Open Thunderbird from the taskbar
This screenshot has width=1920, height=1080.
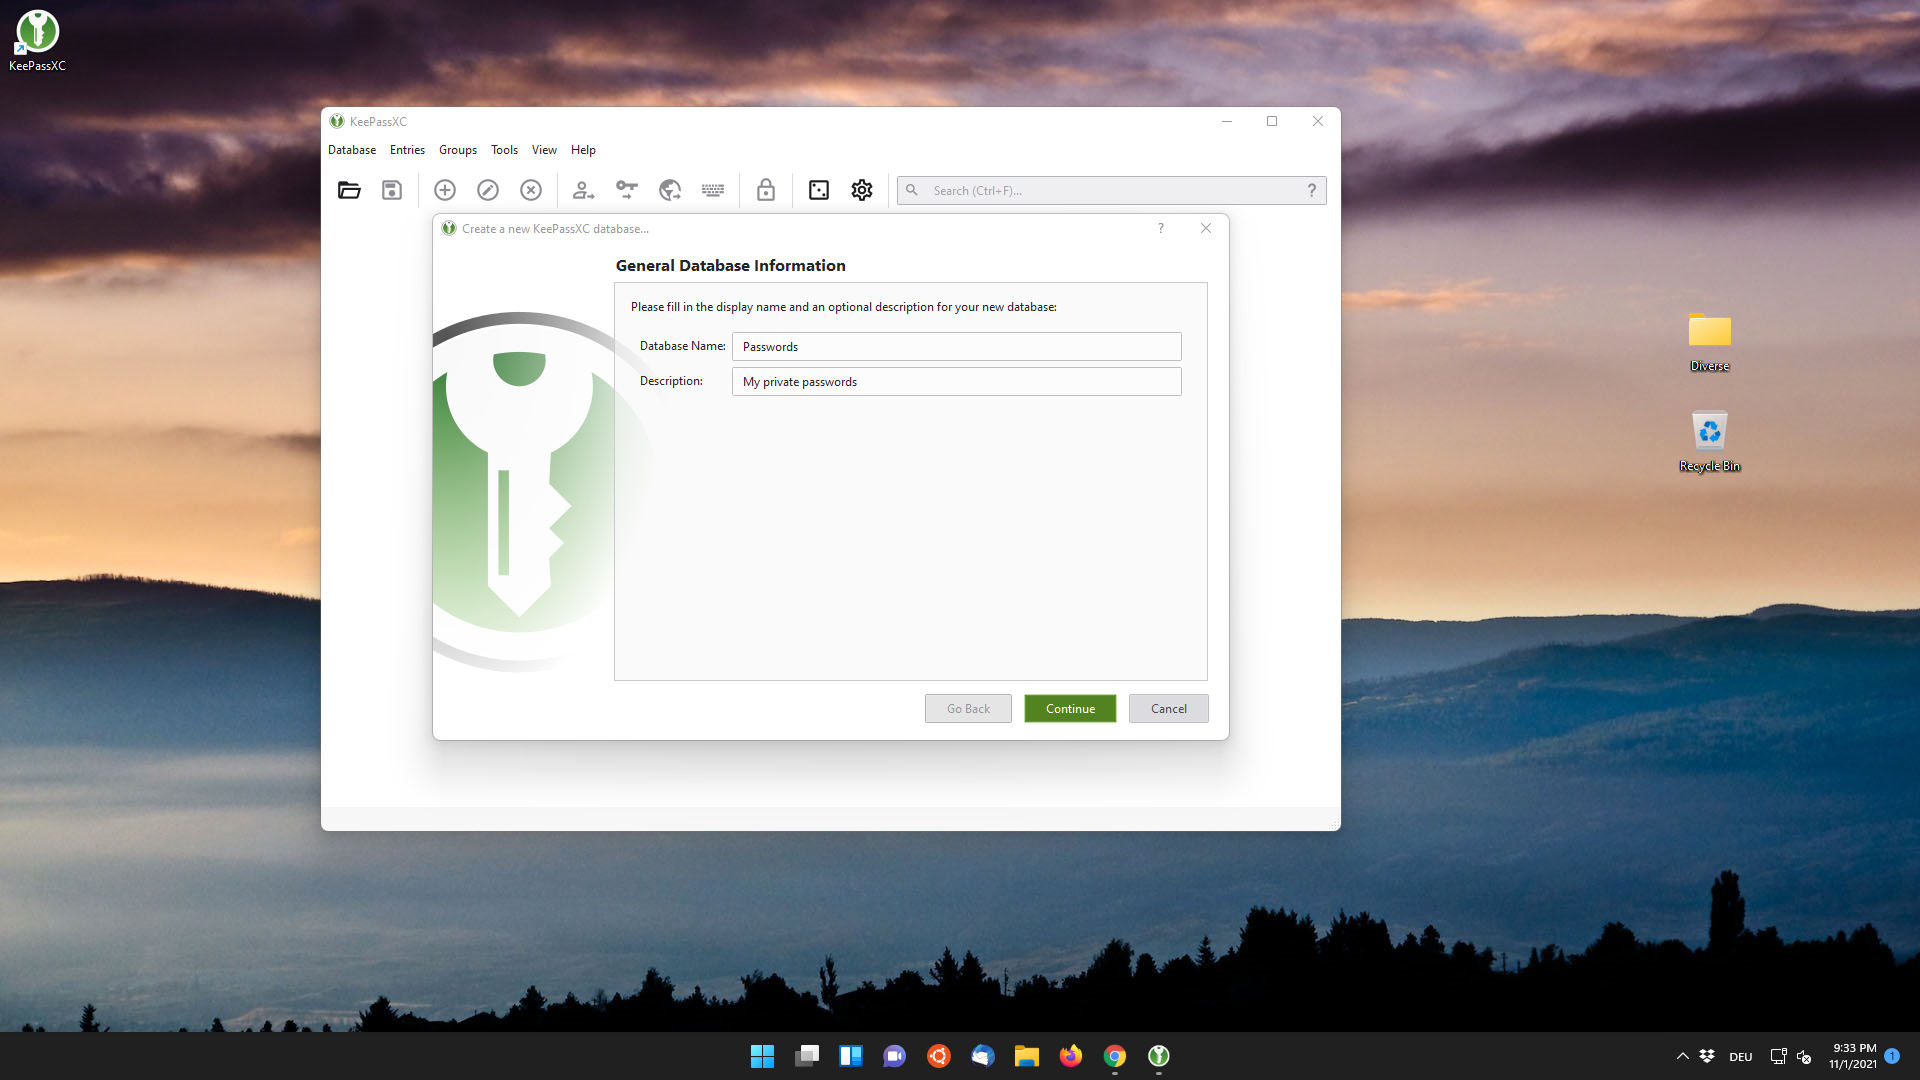pos(983,1056)
